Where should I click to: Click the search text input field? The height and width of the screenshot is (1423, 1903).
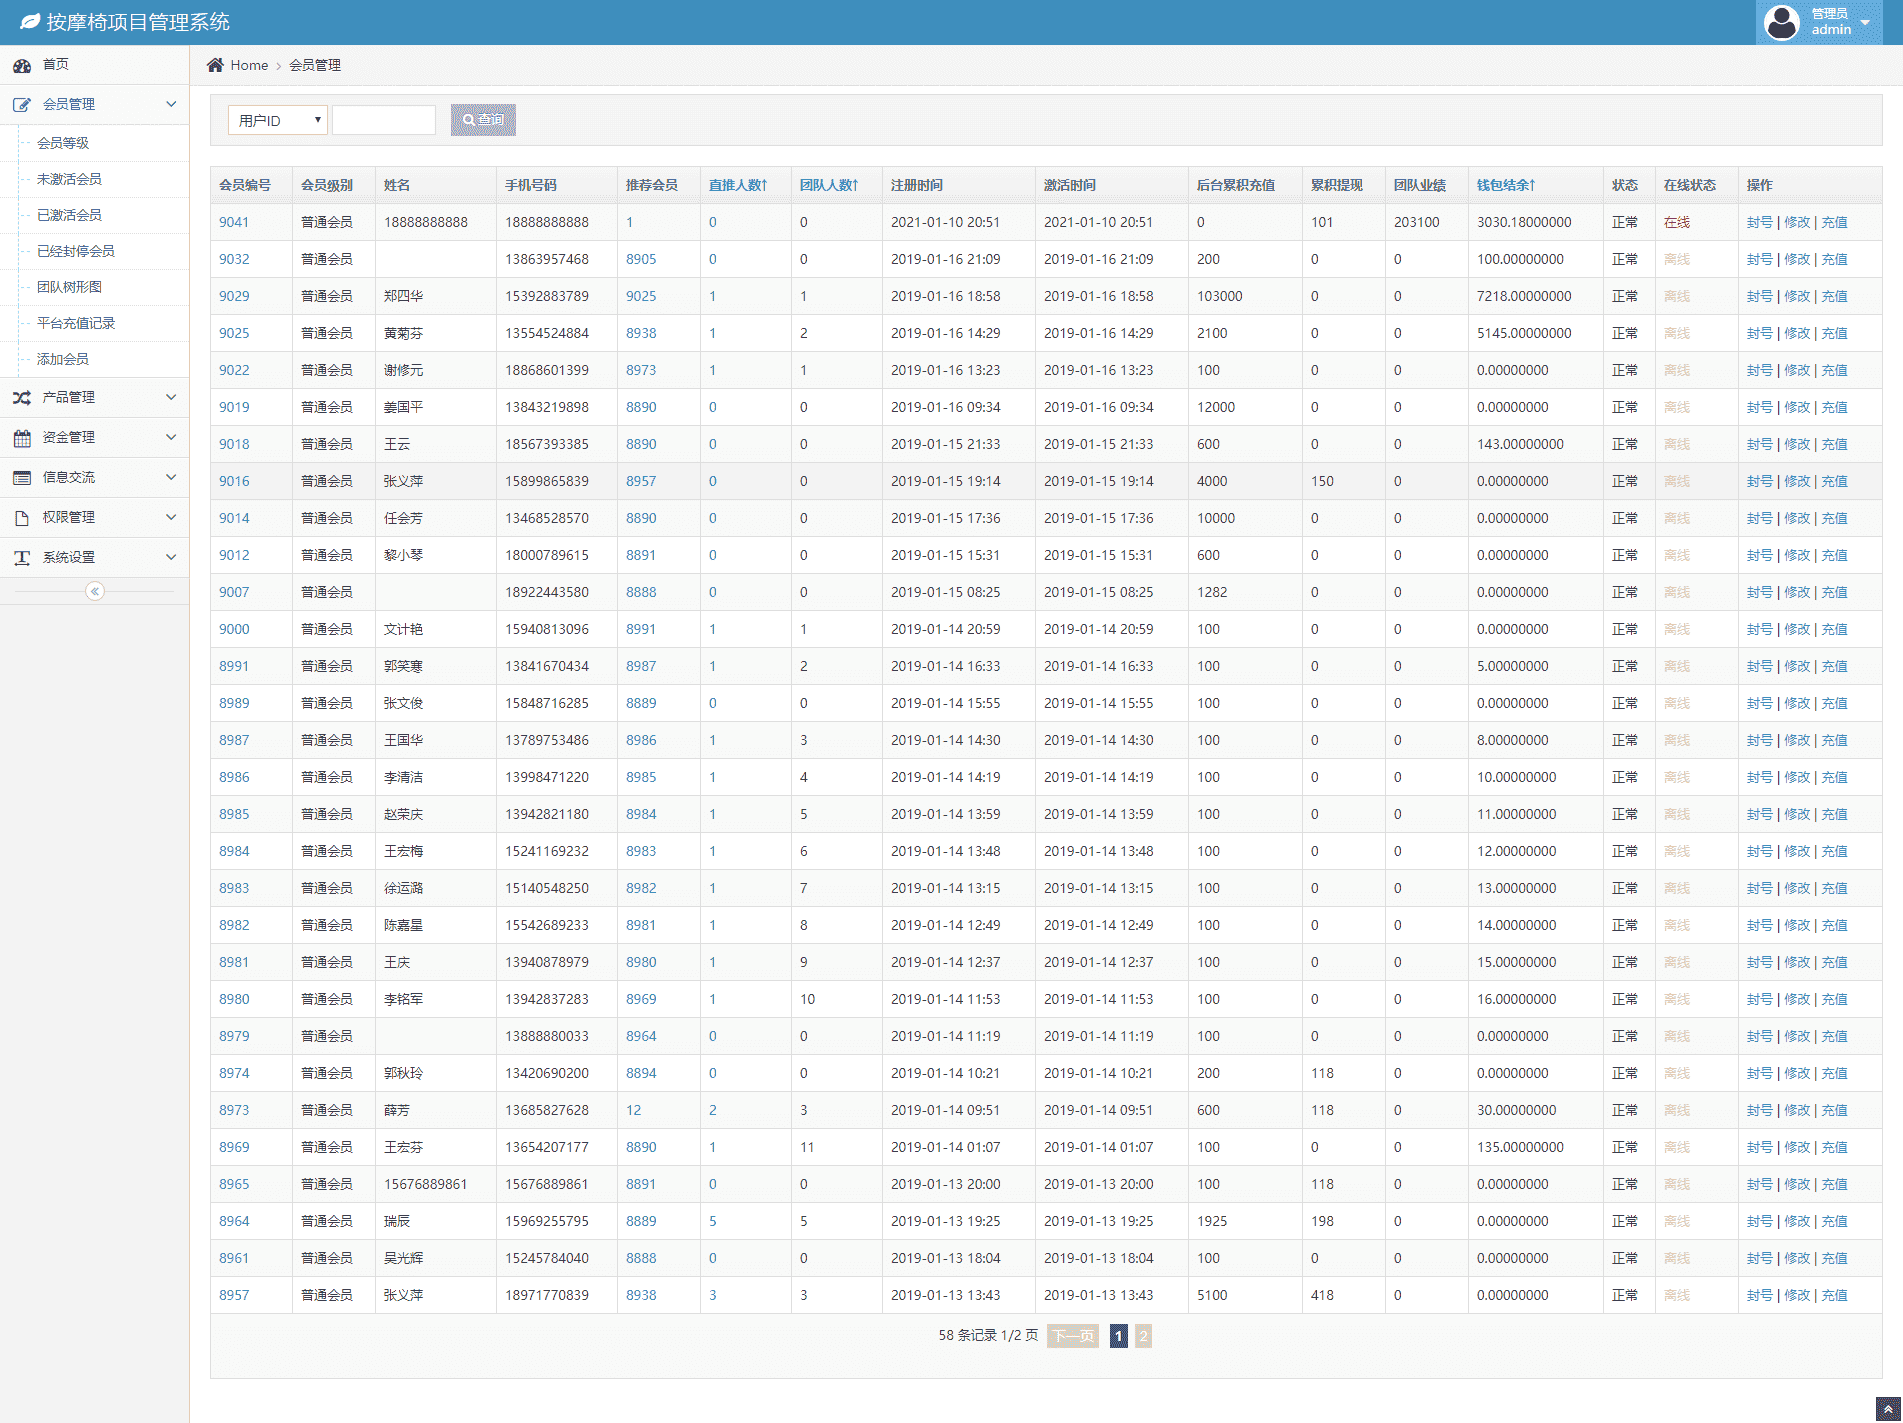point(384,120)
